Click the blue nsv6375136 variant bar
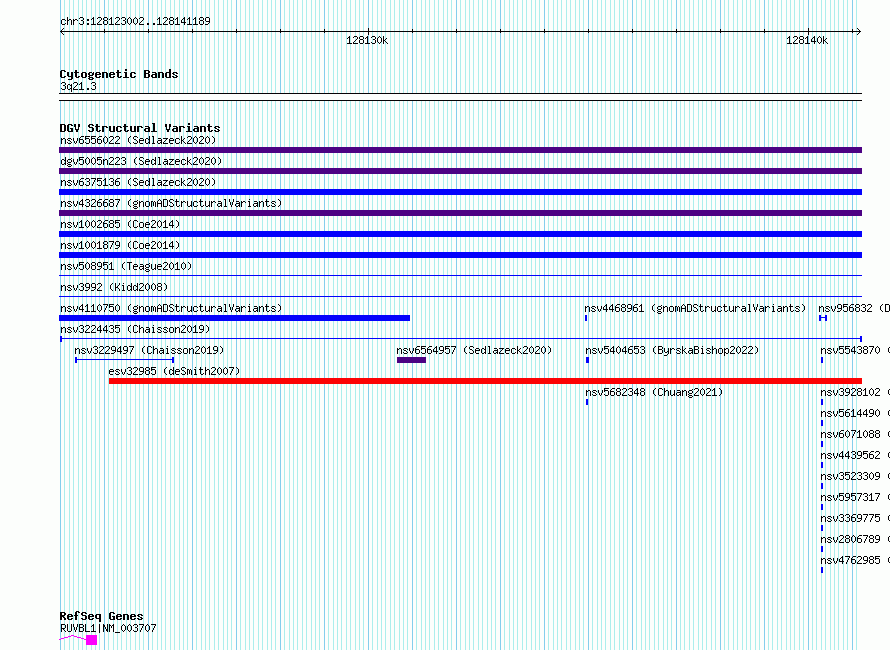Image resolution: width=890 pixels, height=650 pixels. 460,192
